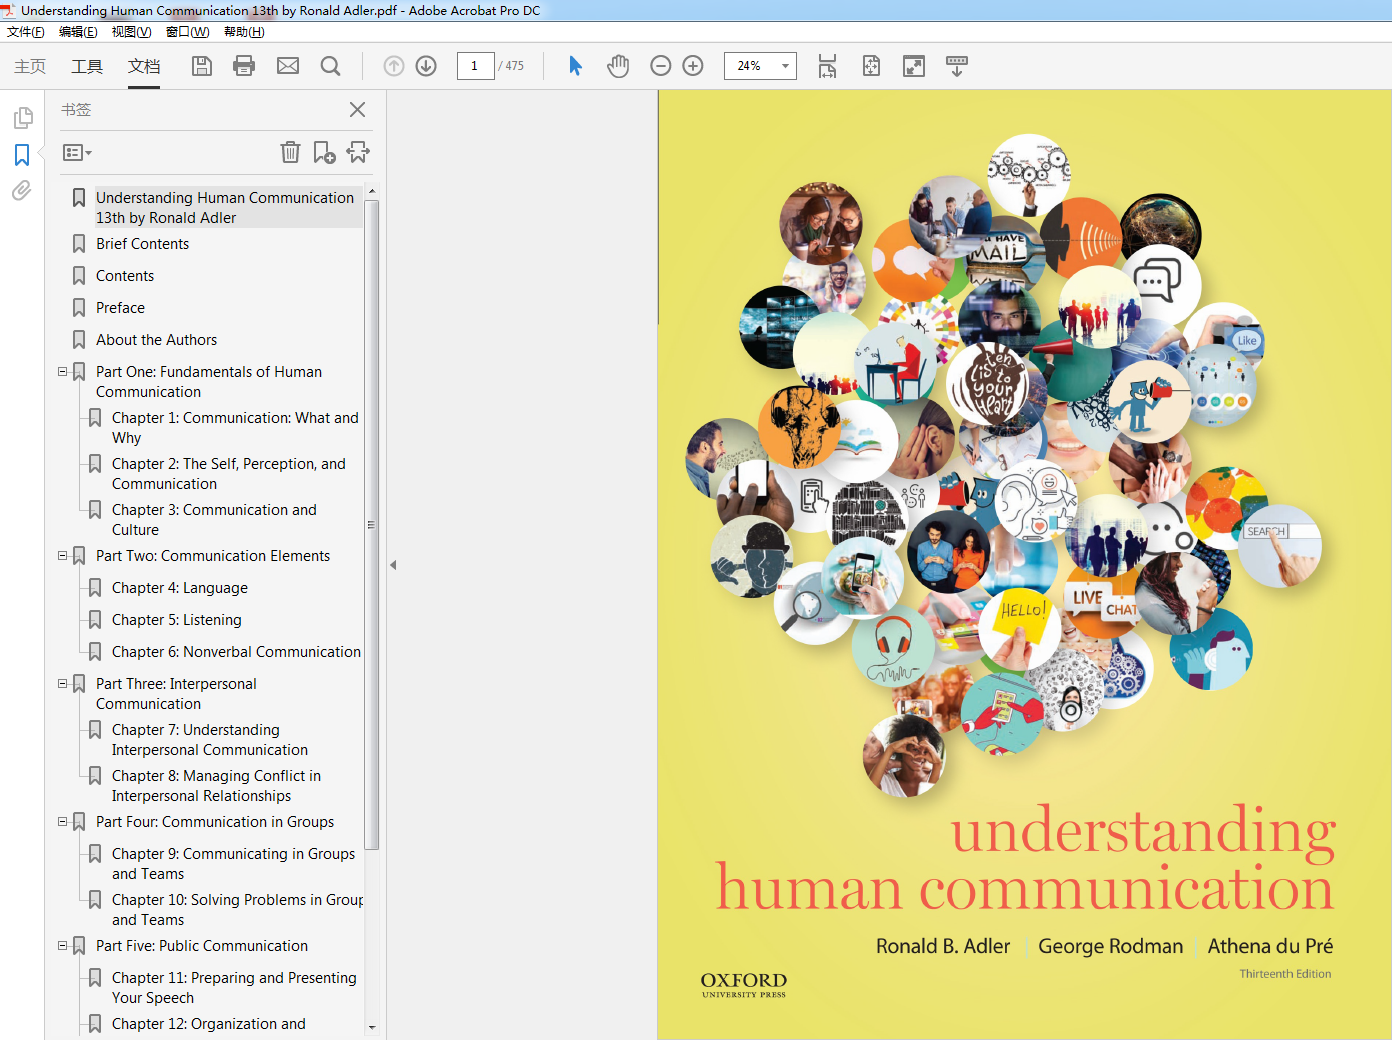Image resolution: width=1392 pixels, height=1040 pixels.
Task: Collapse the Part Five bookmark node
Action: pos(63,946)
